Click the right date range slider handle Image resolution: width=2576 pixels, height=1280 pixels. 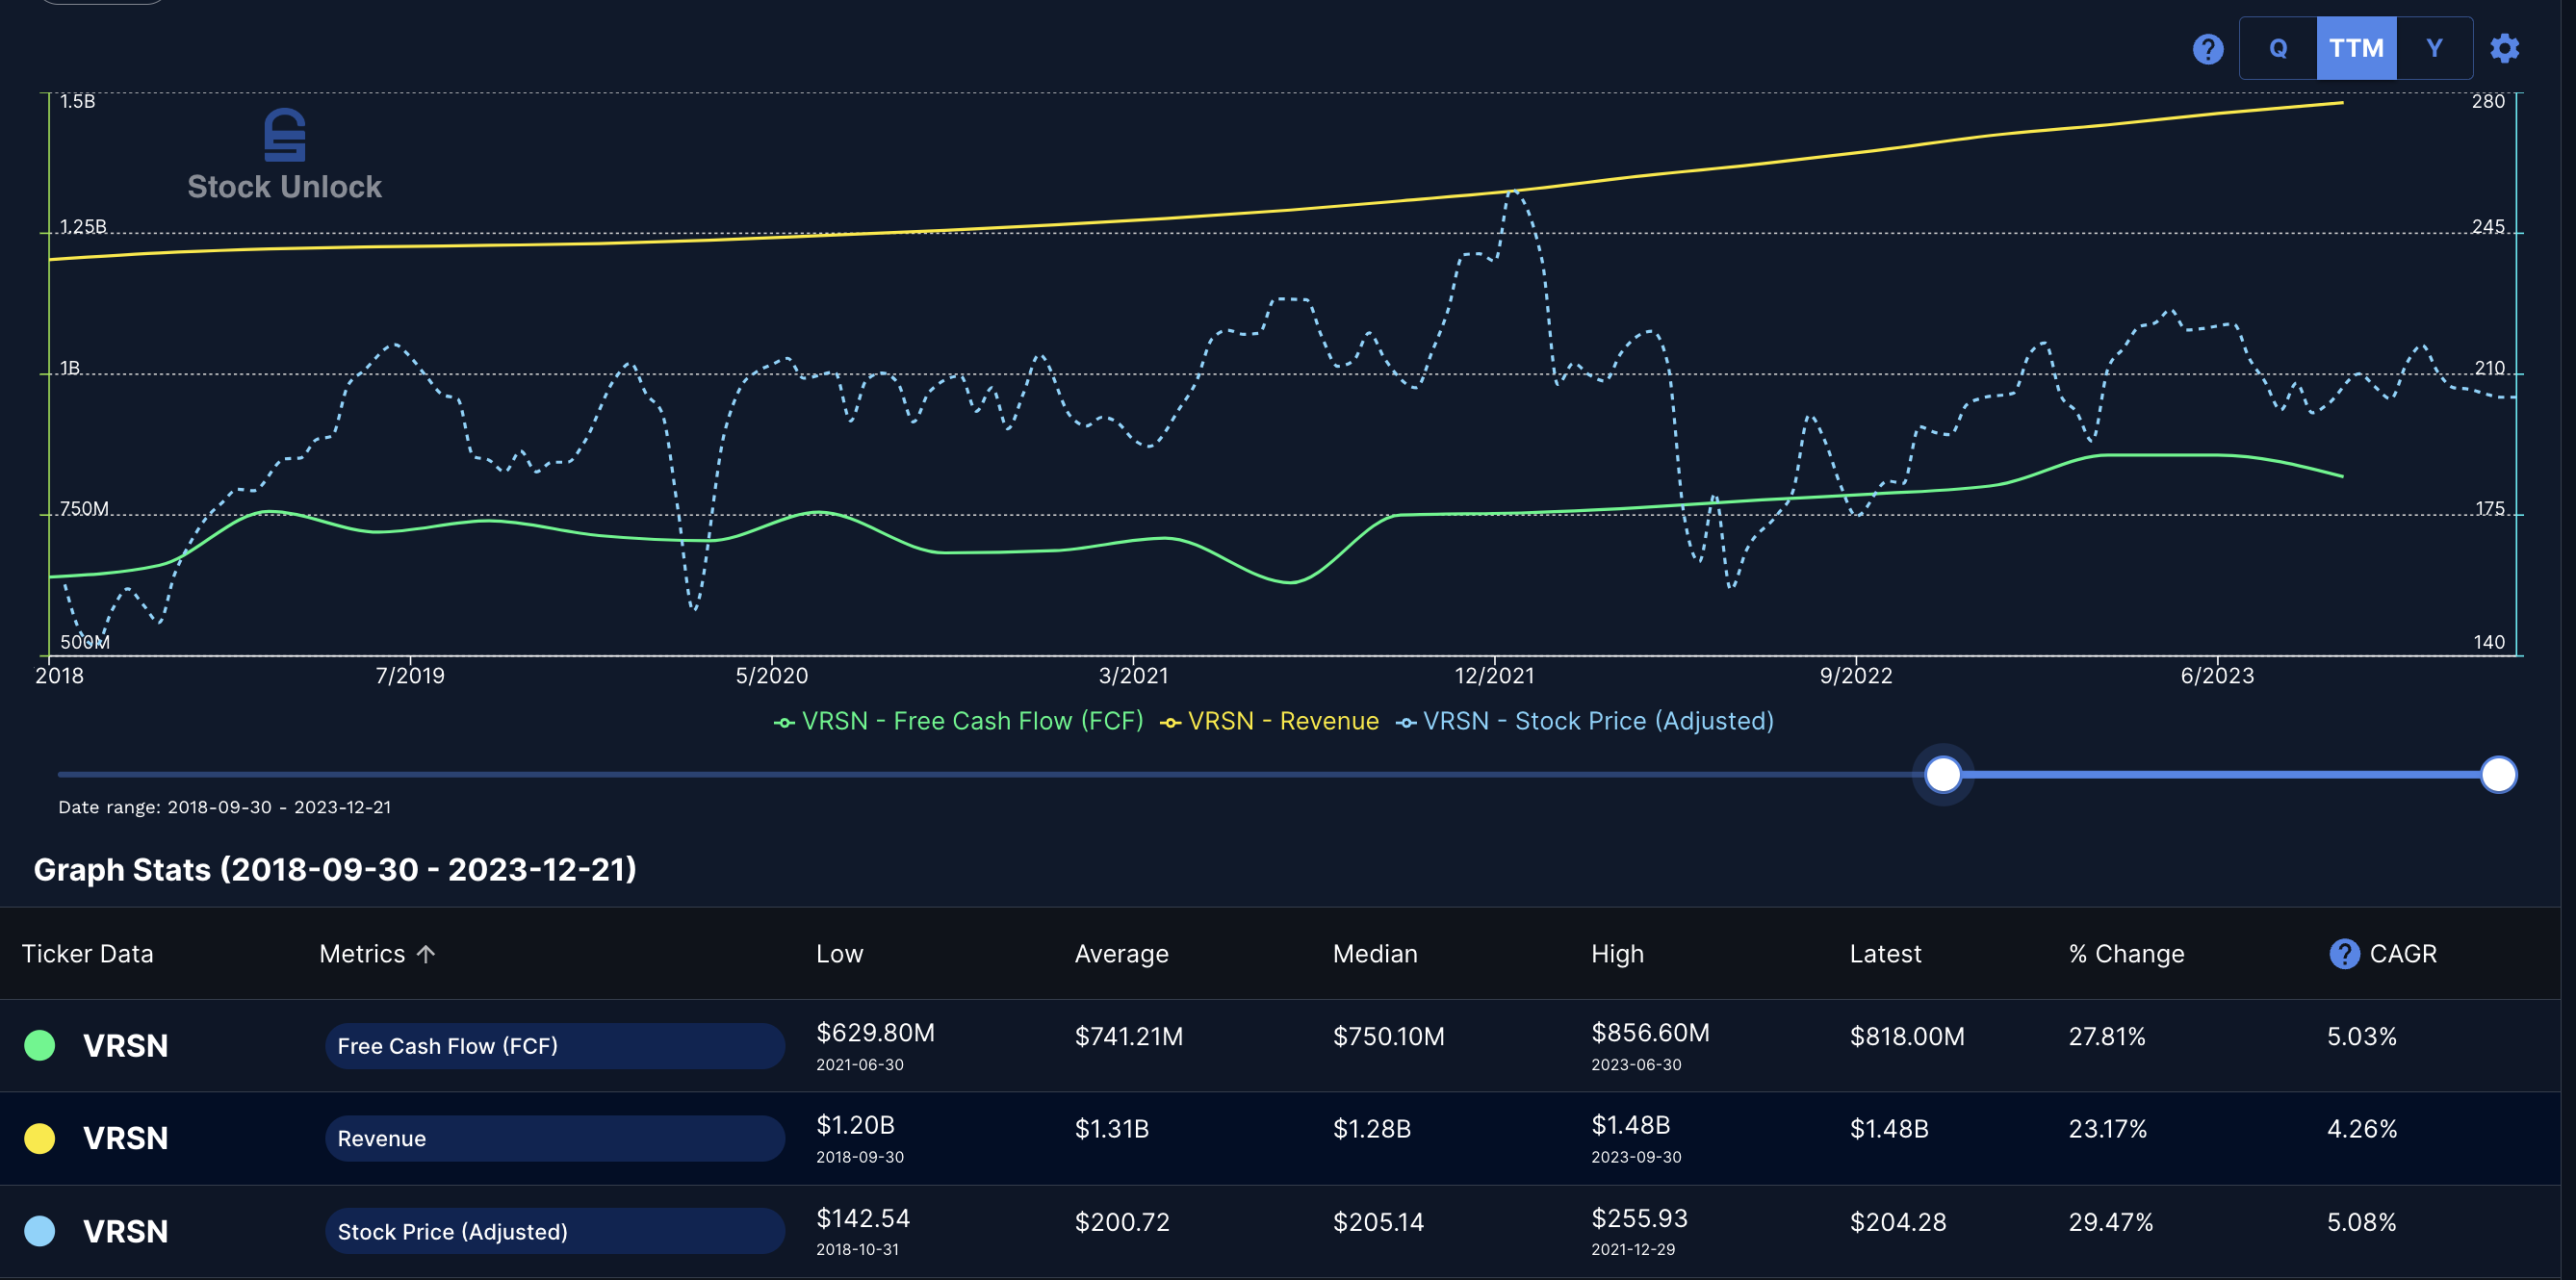(2498, 774)
